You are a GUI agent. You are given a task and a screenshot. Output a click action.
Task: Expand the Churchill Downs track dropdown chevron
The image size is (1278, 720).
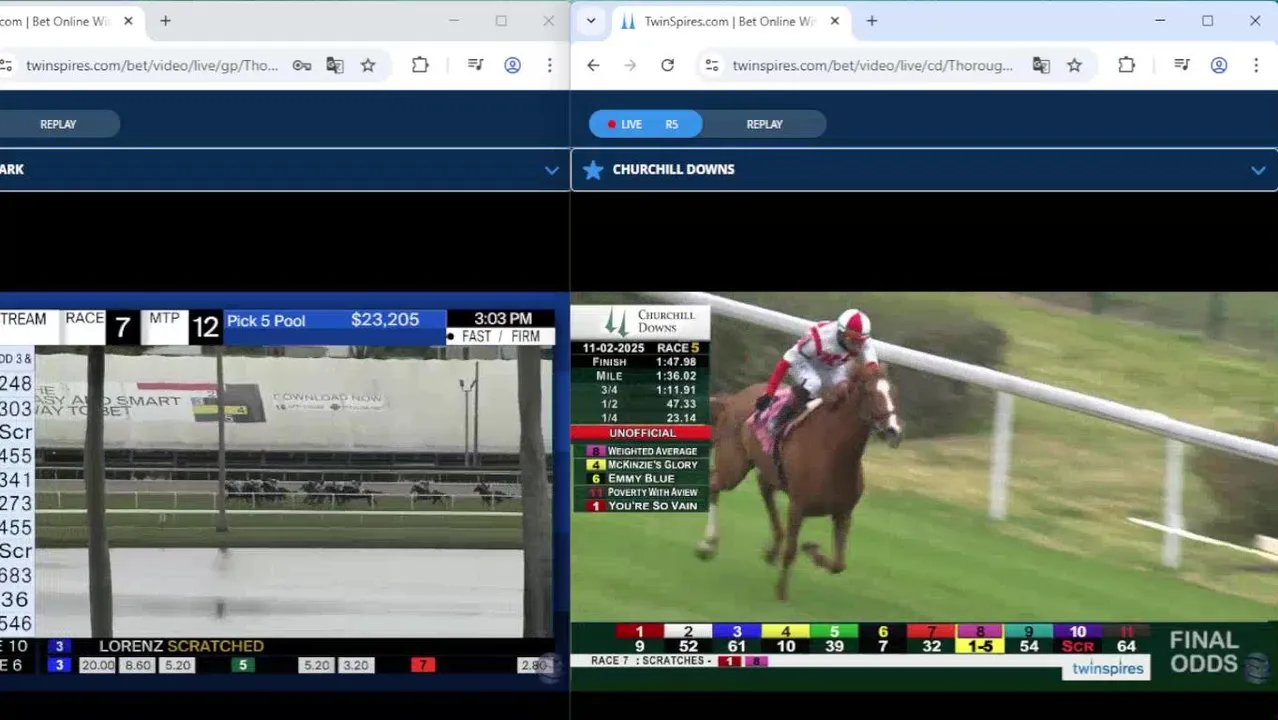coord(1258,170)
